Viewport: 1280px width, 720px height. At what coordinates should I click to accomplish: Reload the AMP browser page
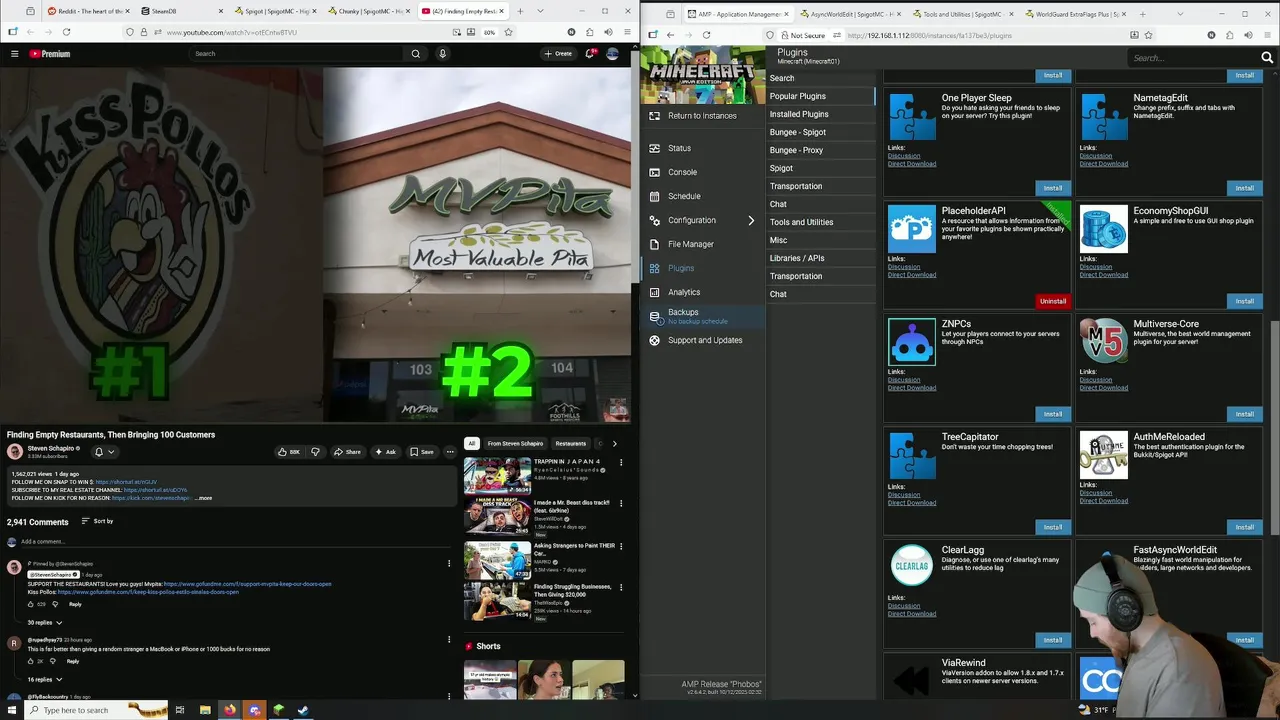(x=706, y=35)
